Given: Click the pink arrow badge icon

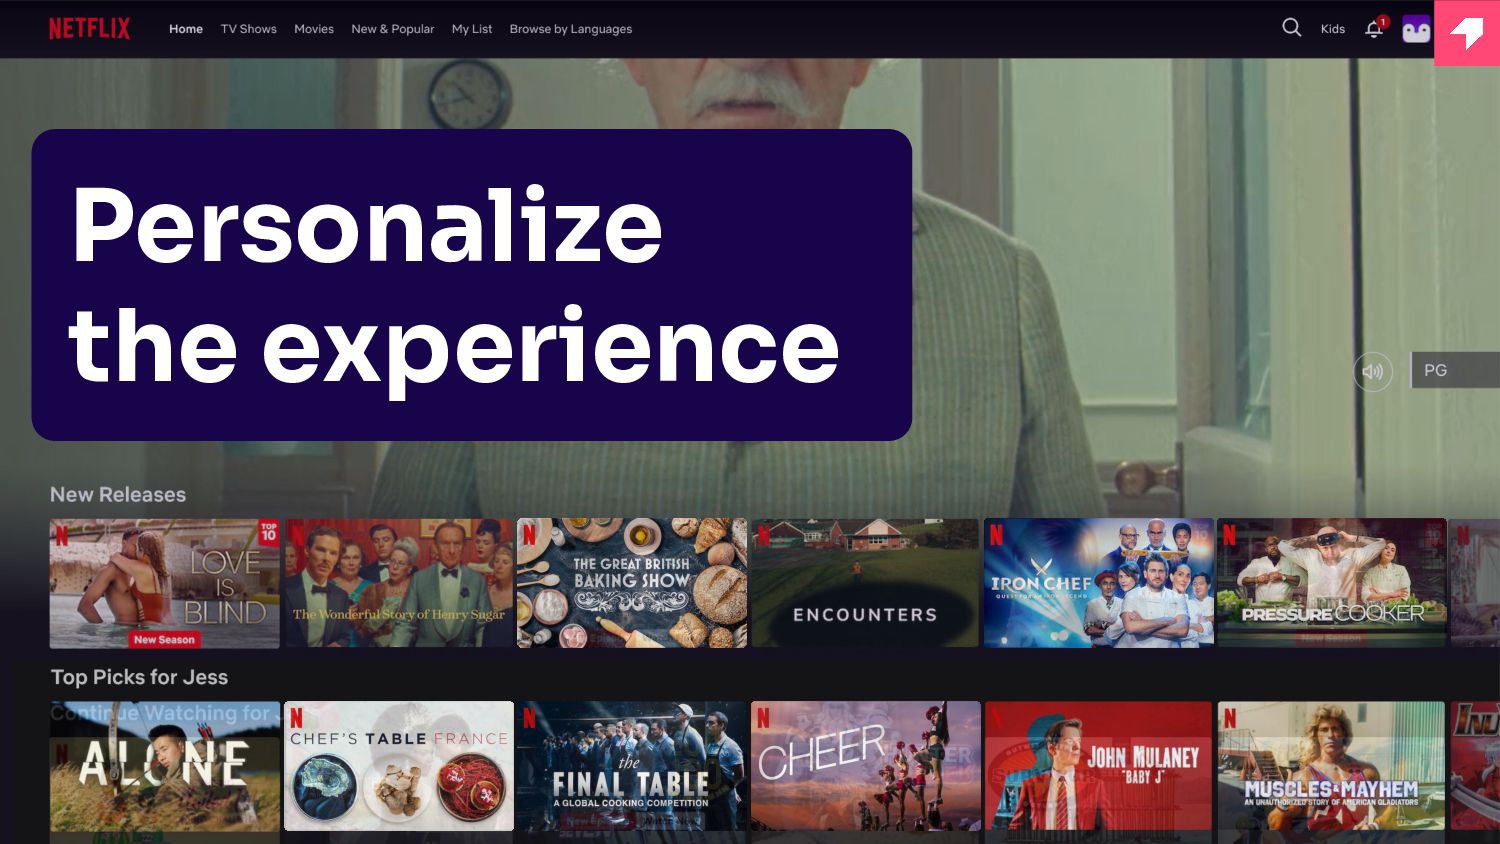Looking at the screenshot, I should (x=1467, y=33).
